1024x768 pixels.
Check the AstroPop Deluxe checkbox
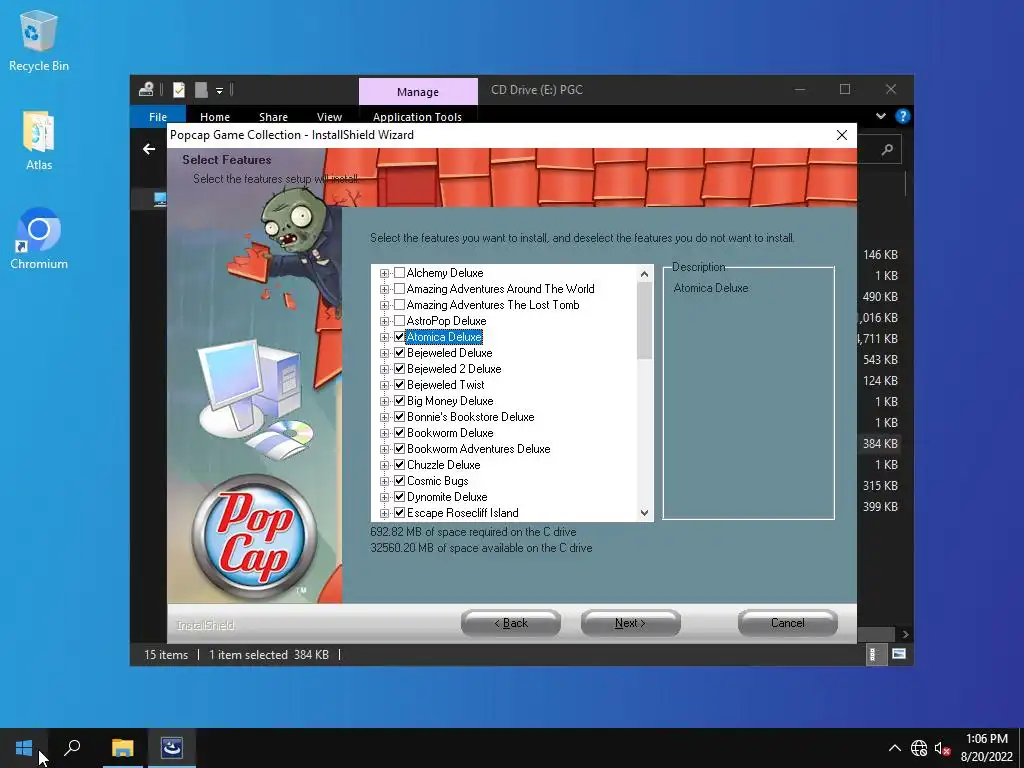(x=400, y=320)
